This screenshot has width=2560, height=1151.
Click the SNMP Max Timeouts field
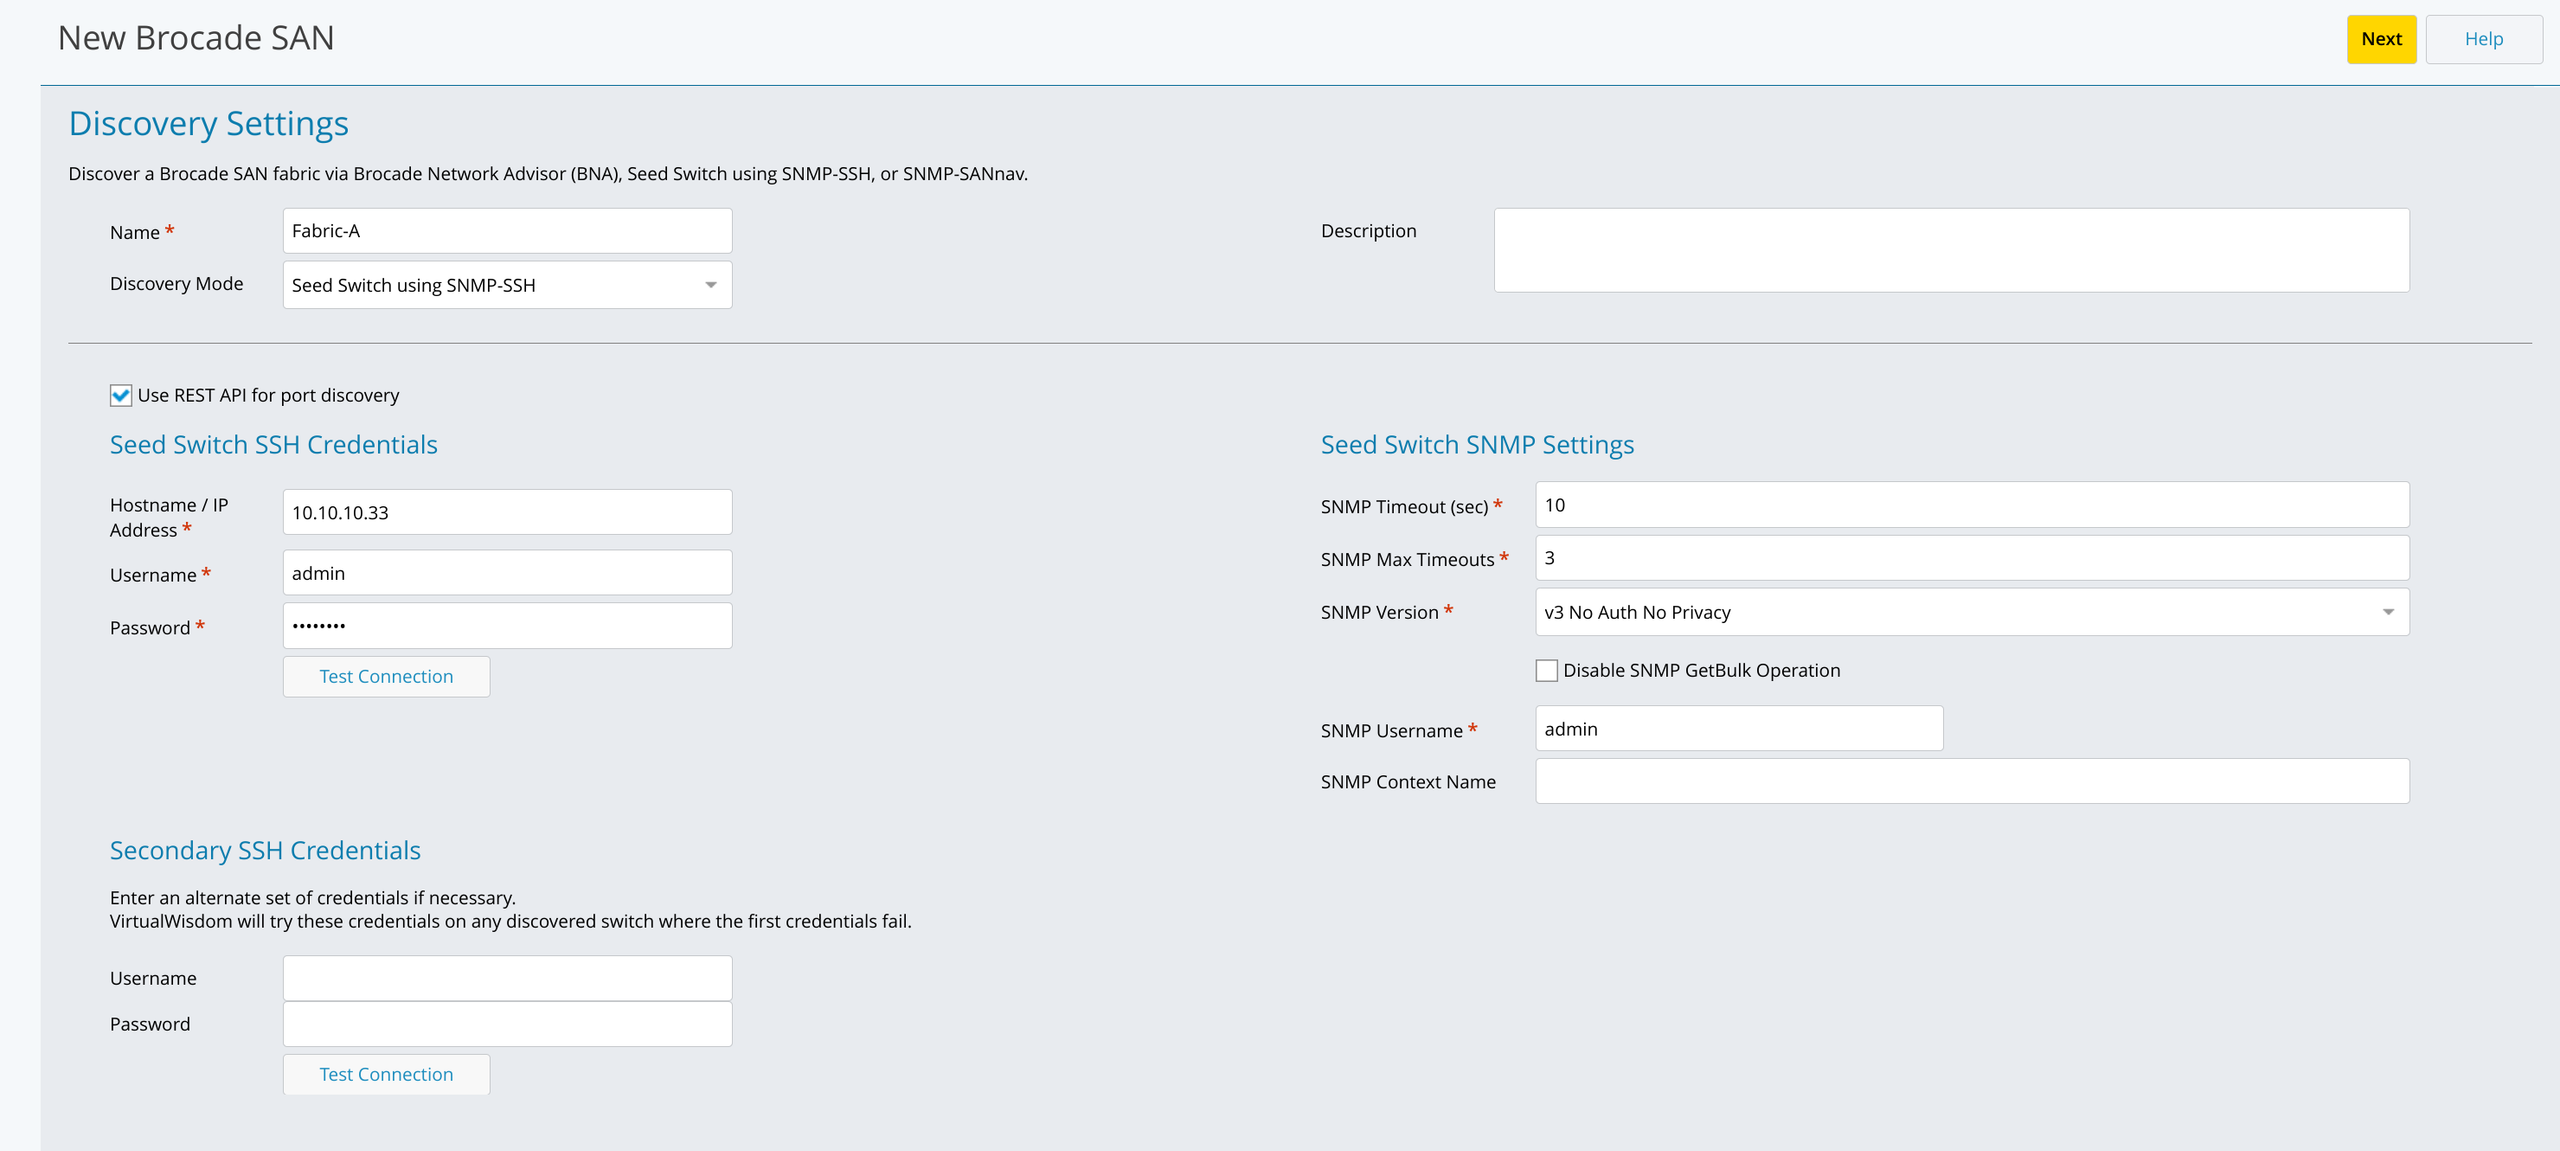[x=1972, y=558]
